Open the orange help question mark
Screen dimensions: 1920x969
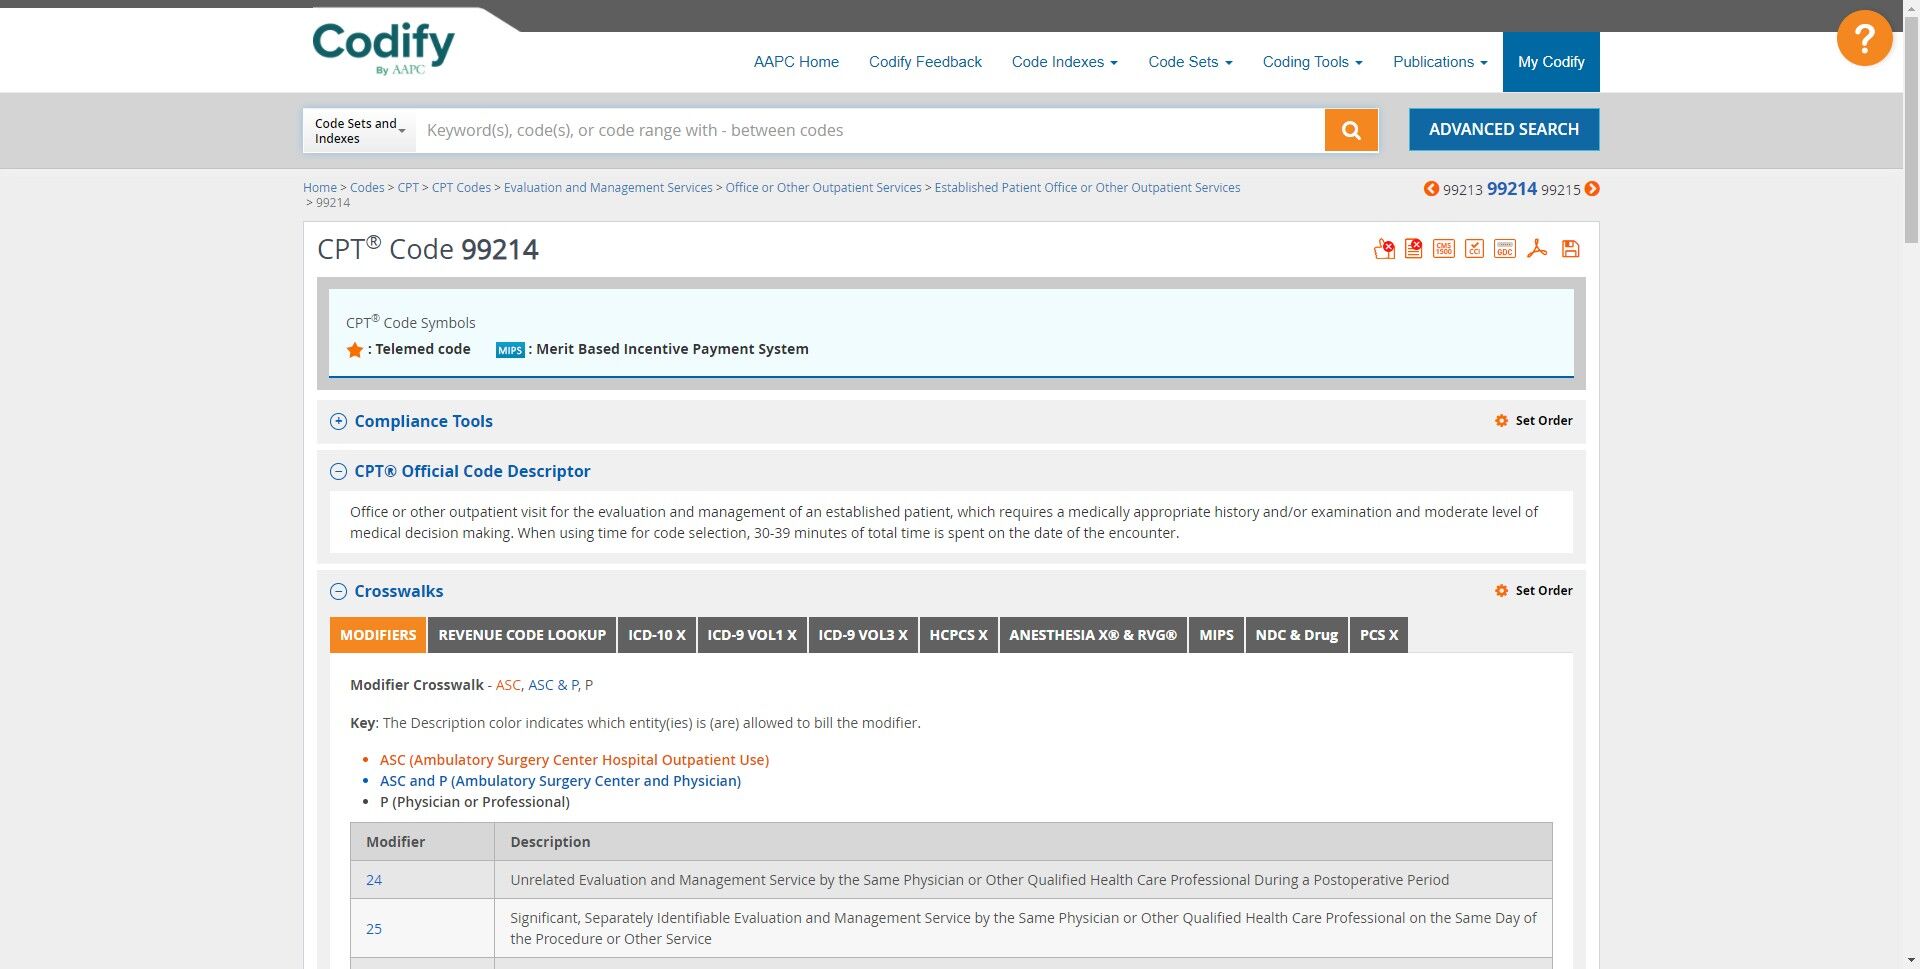pos(1864,38)
